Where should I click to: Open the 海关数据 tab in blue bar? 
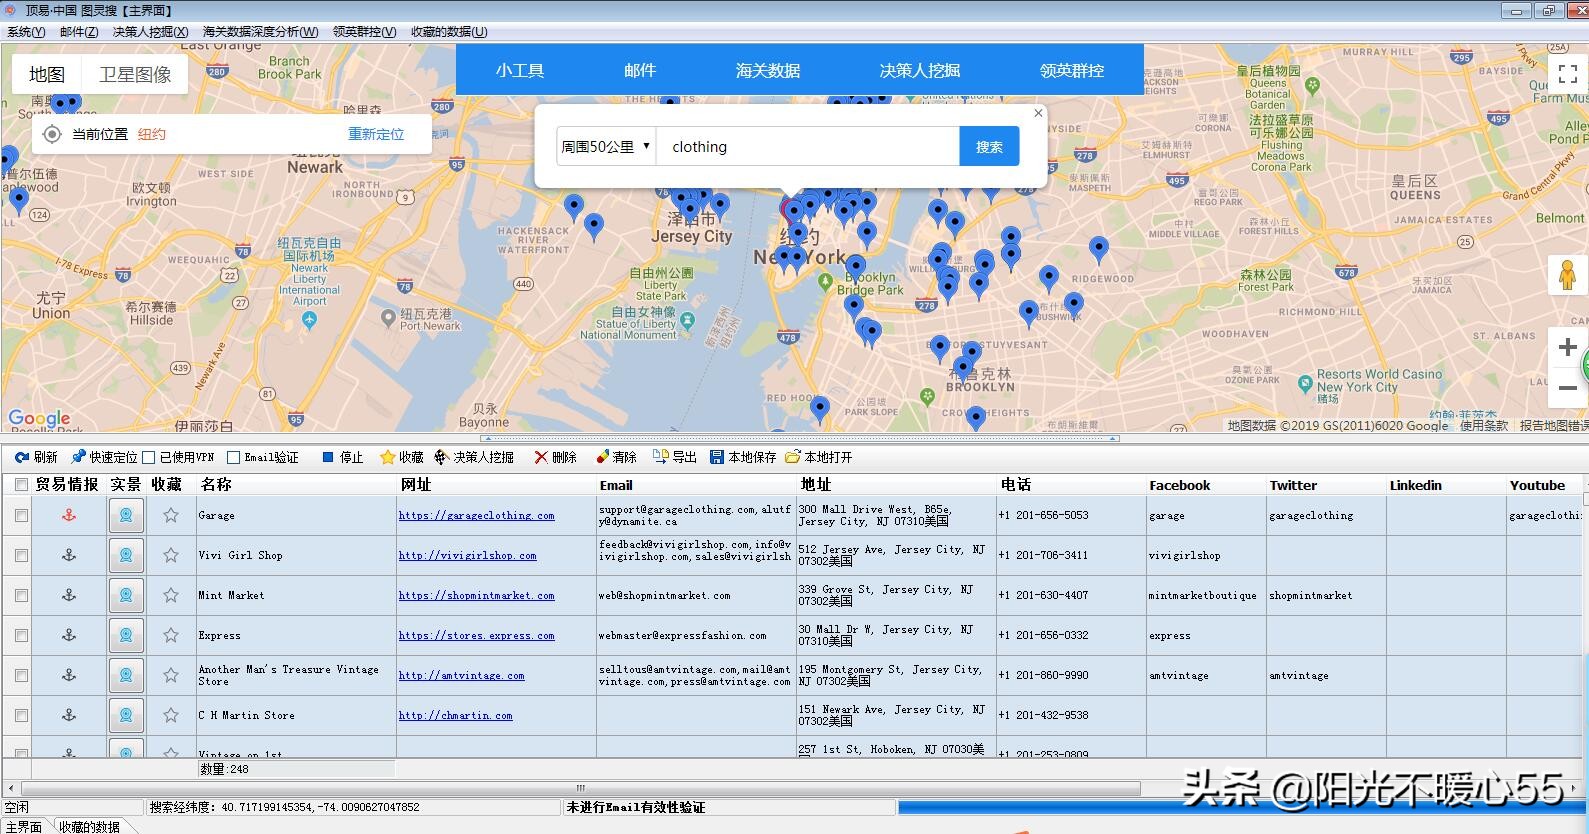(767, 70)
